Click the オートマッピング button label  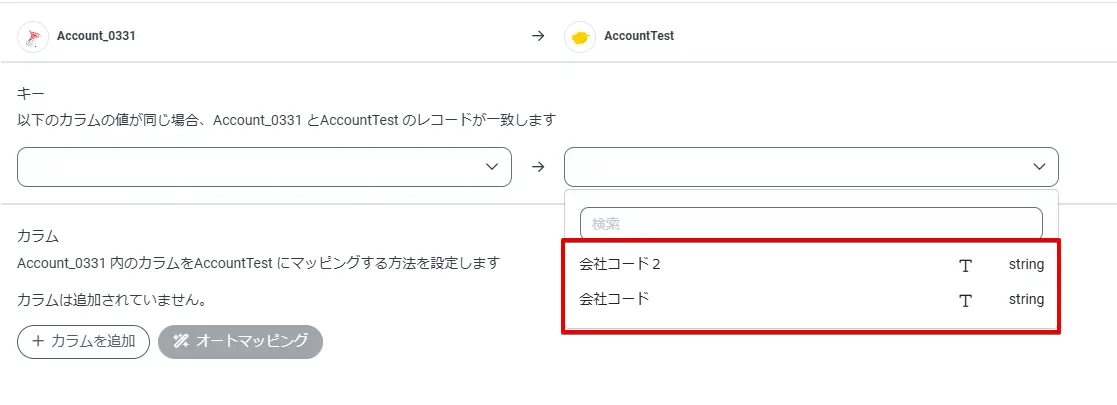click(251, 341)
